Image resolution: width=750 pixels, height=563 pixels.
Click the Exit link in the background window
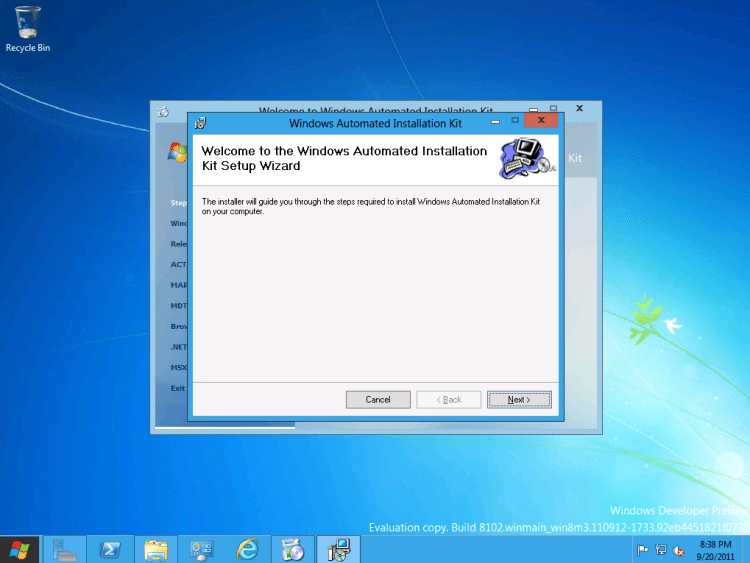coord(178,388)
